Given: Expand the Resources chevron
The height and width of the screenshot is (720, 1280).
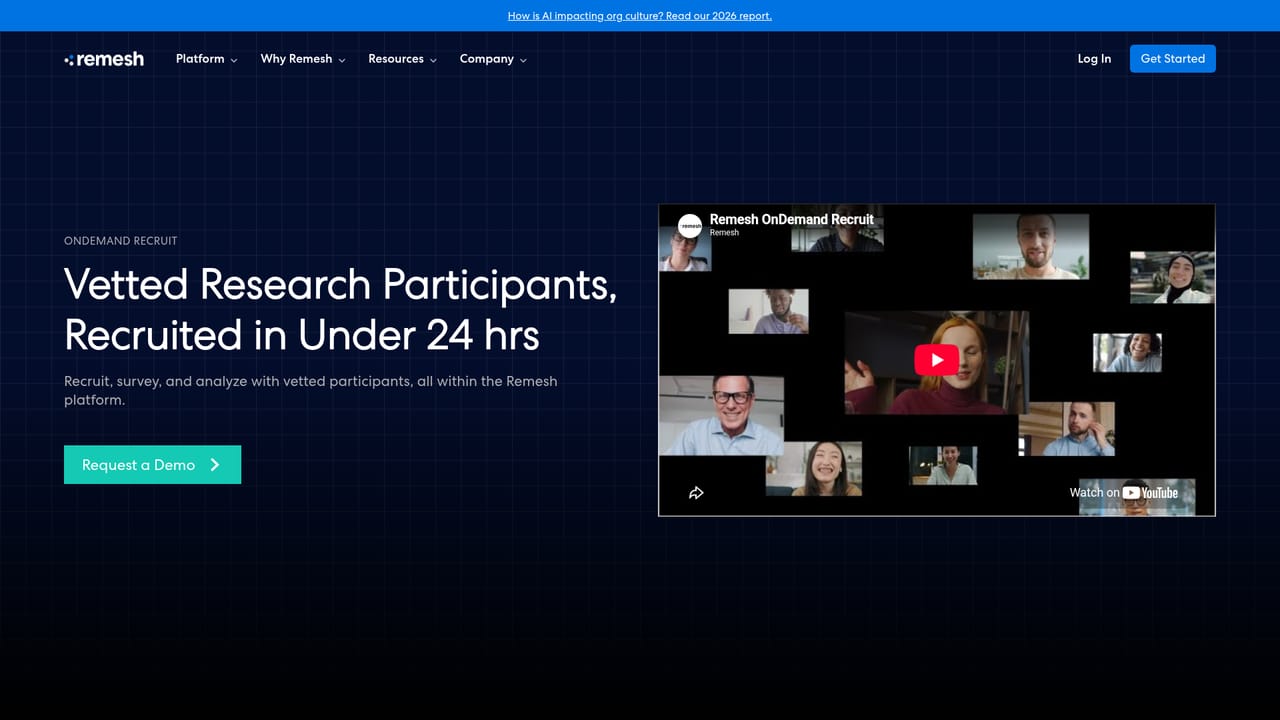Looking at the screenshot, I should coord(433,60).
